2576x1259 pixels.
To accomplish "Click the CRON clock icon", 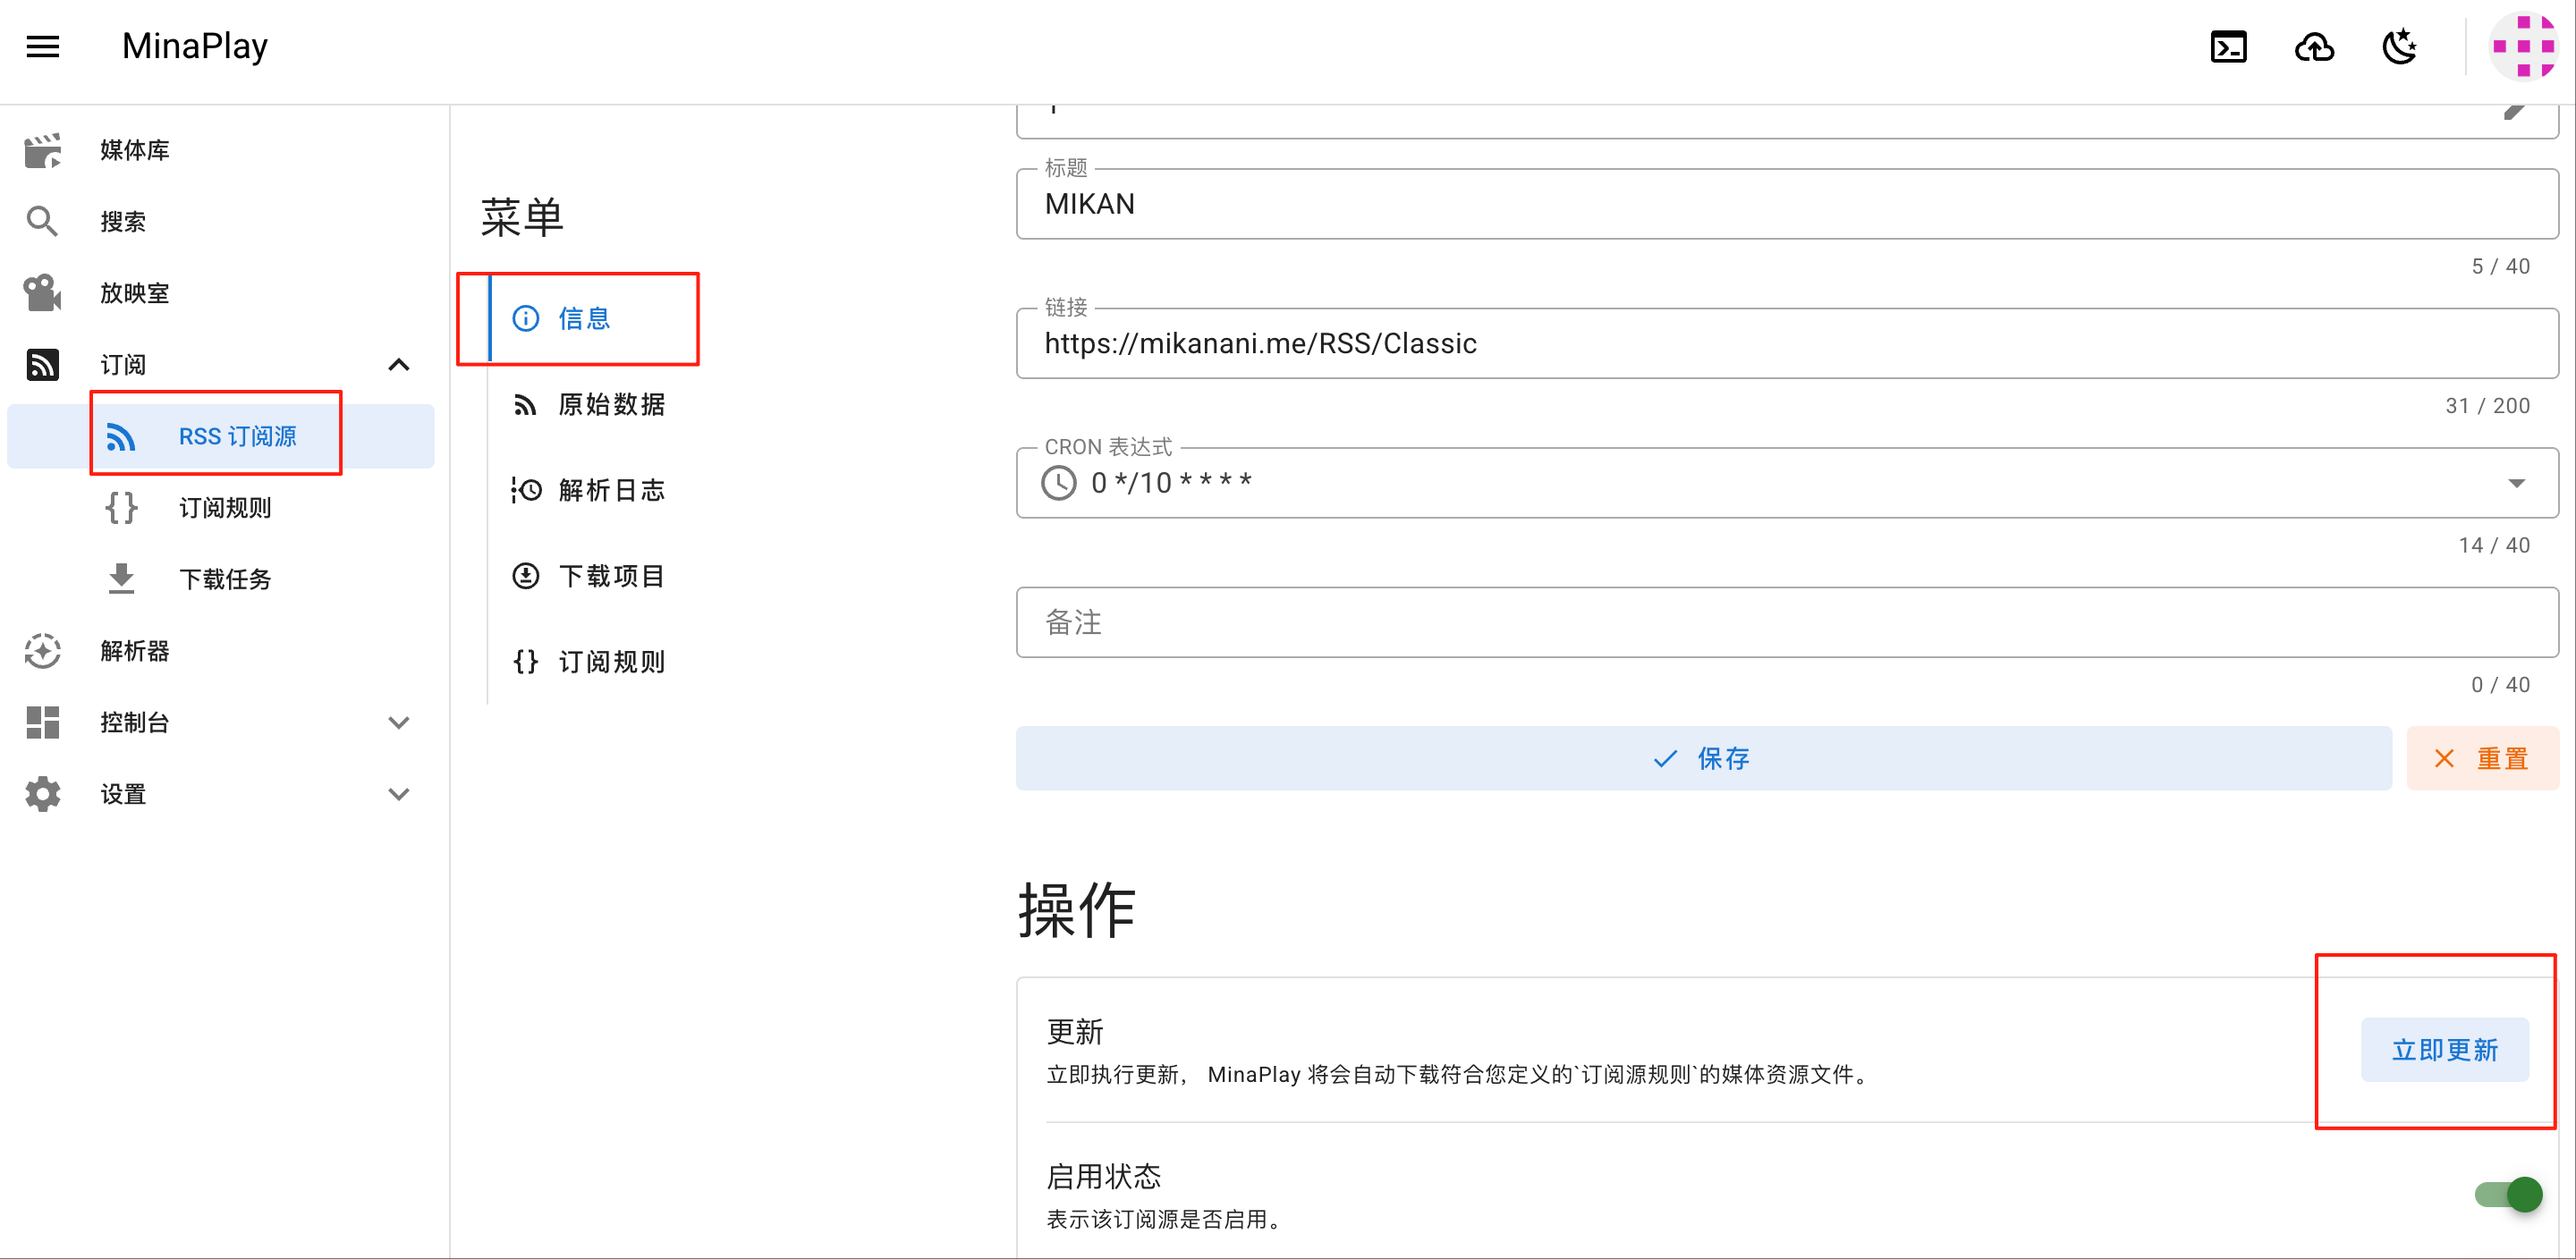I will point(1059,483).
